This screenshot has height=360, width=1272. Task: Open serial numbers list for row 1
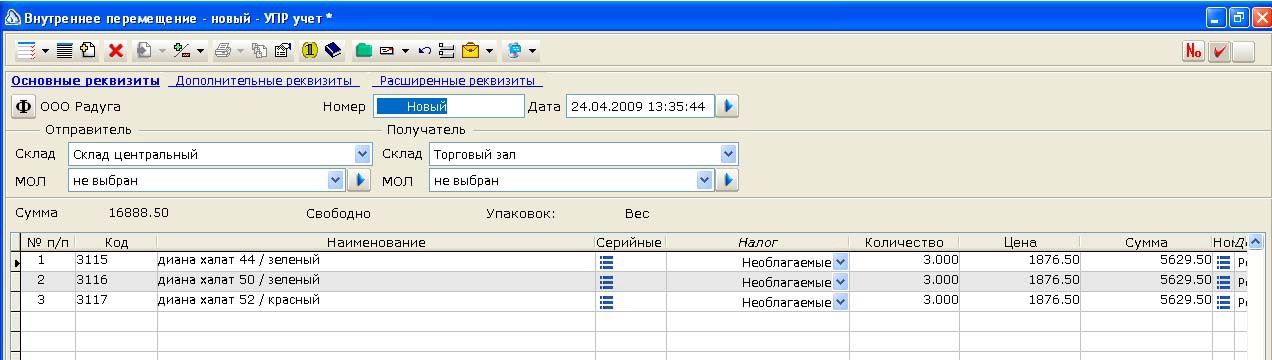pyautogui.click(x=606, y=261)
